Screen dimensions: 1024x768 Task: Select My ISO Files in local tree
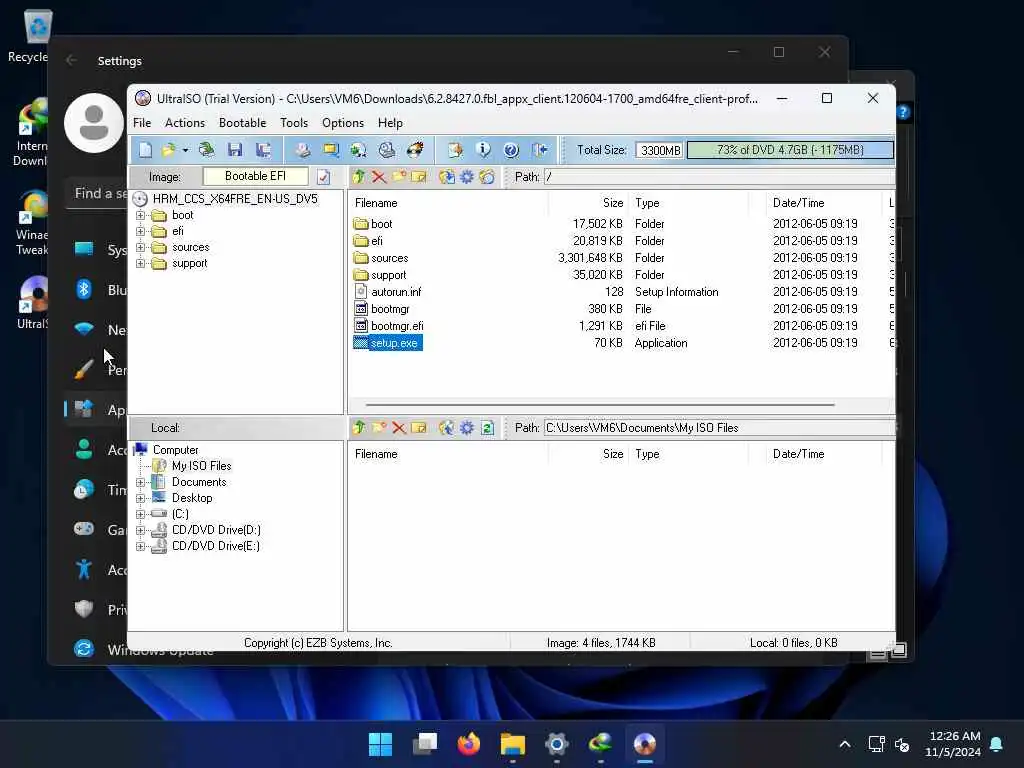click(201, 466)
